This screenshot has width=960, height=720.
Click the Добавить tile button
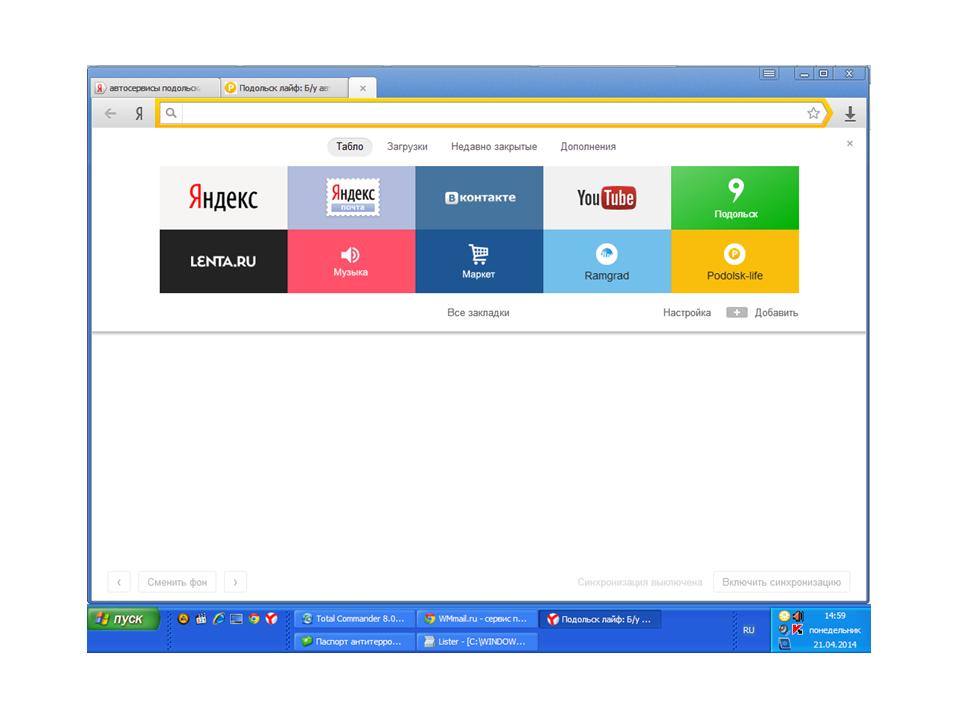pos(762,312)
